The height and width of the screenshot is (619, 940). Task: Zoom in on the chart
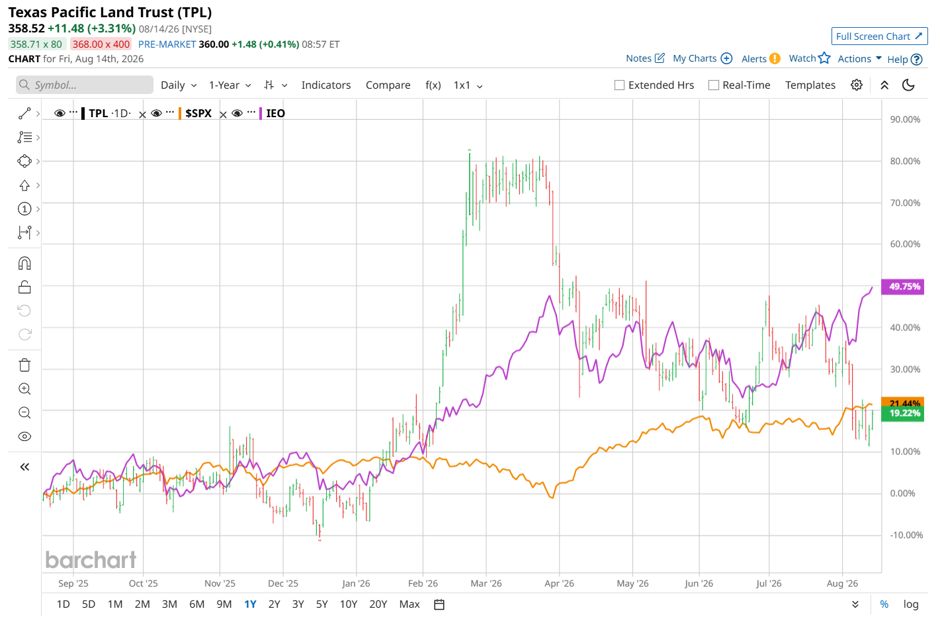[x=25, y=389]
